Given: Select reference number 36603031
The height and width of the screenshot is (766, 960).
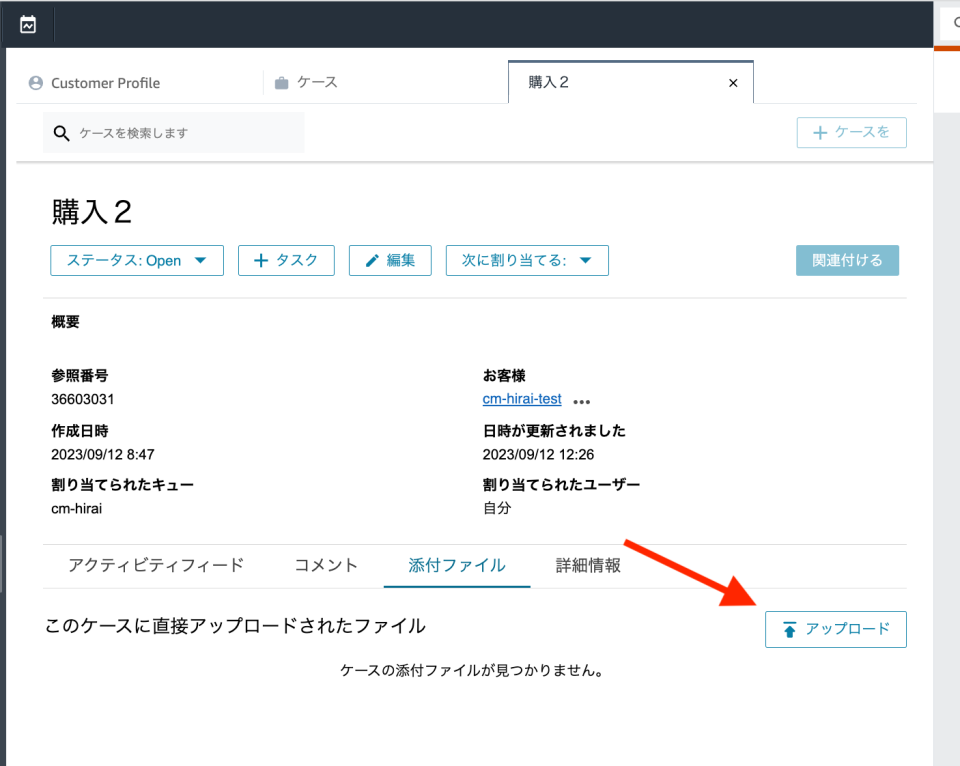Looking at the screenshot, I should (83, 399).
